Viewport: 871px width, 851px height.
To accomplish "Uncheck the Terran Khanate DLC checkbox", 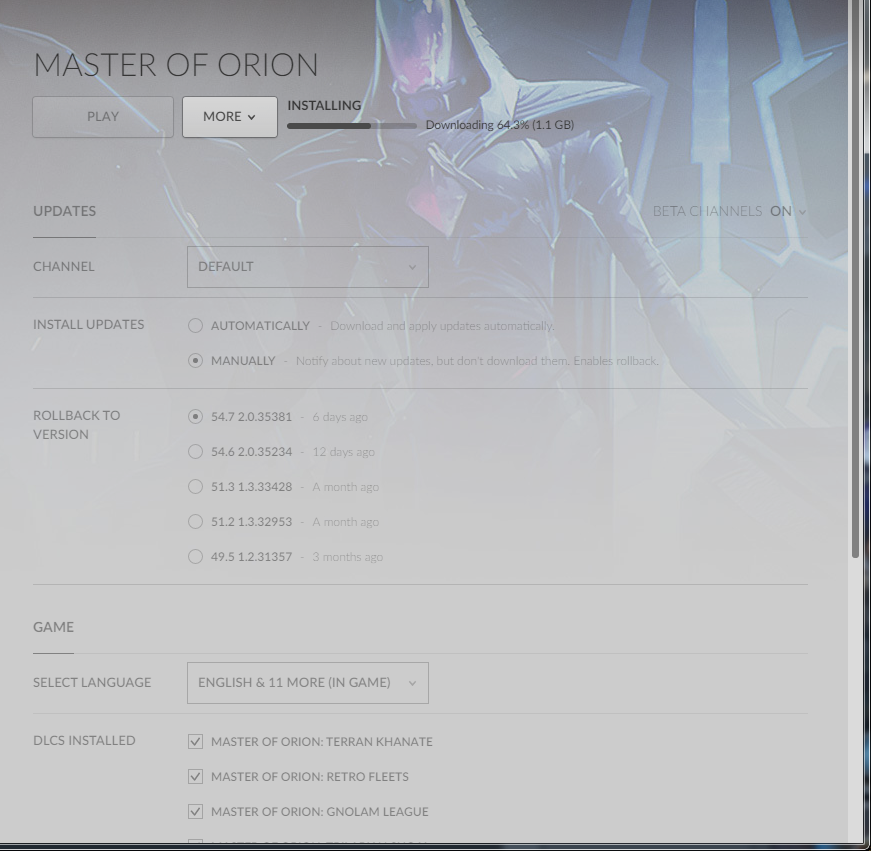I will (195, 742).
